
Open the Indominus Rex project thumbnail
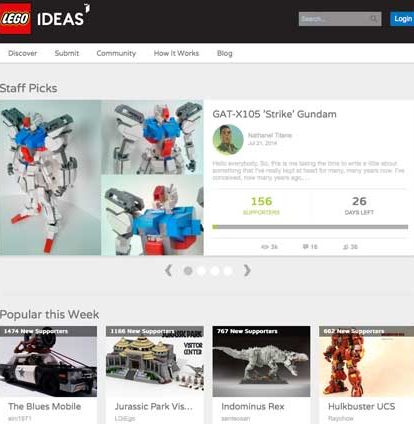point(261,362)
